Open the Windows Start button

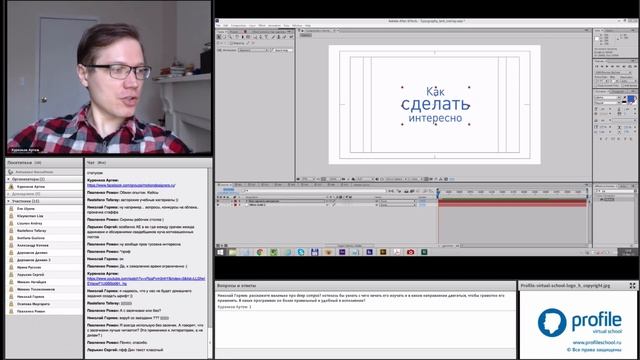click(220, 252)
